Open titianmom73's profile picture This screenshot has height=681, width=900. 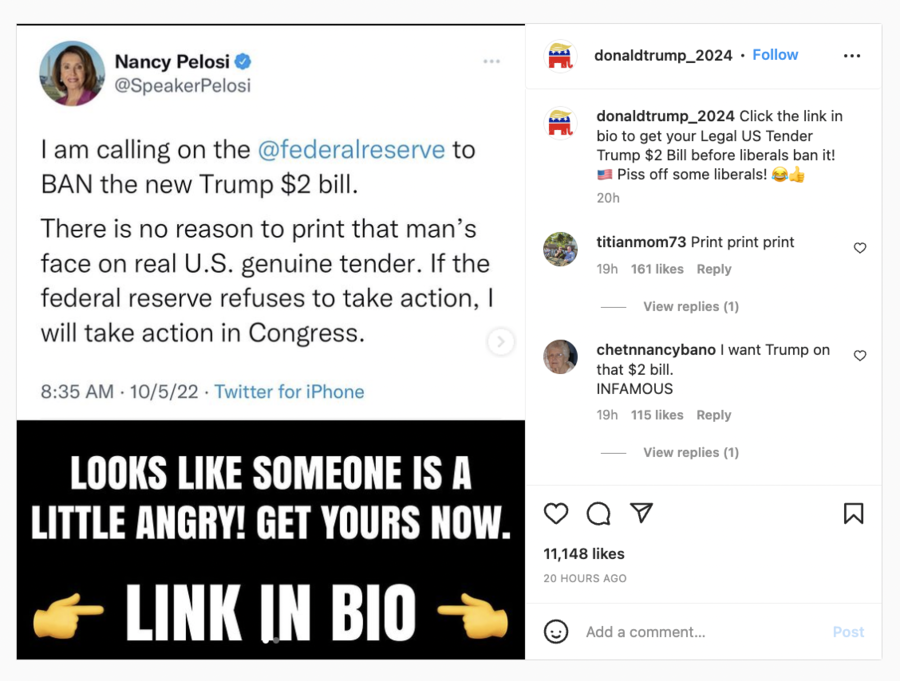(x=561, y=249)
